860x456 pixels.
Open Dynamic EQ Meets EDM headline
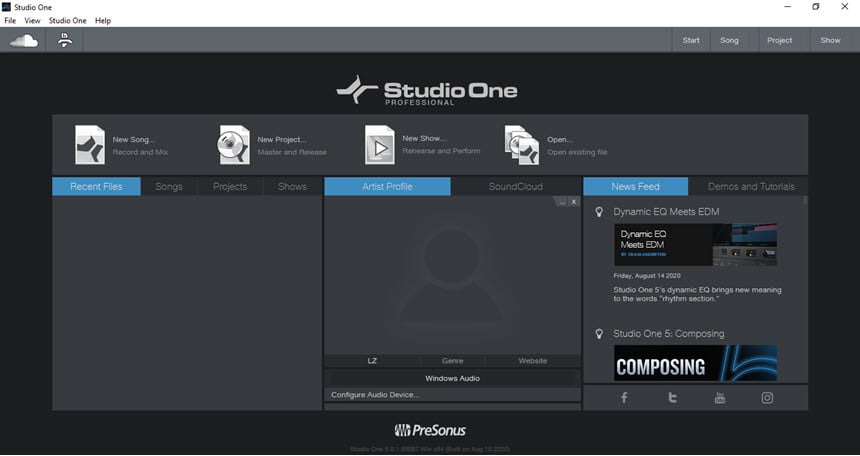[666, 212]
